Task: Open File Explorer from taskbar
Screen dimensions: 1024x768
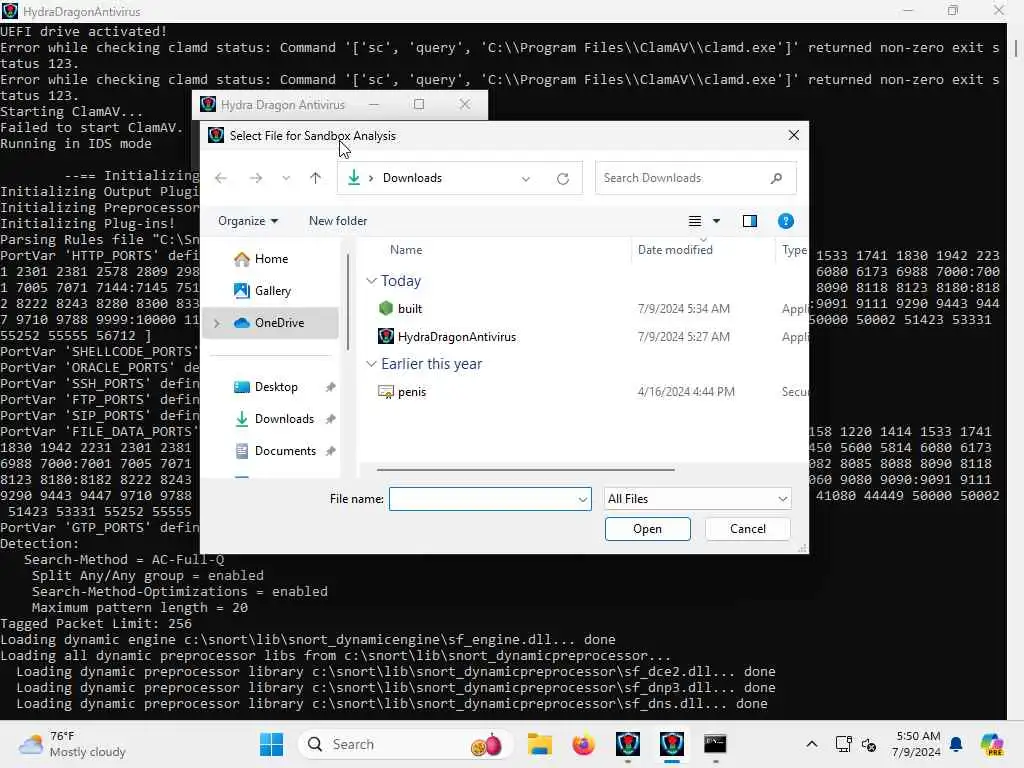Action: pyautogui.click(x=539, y=744)
